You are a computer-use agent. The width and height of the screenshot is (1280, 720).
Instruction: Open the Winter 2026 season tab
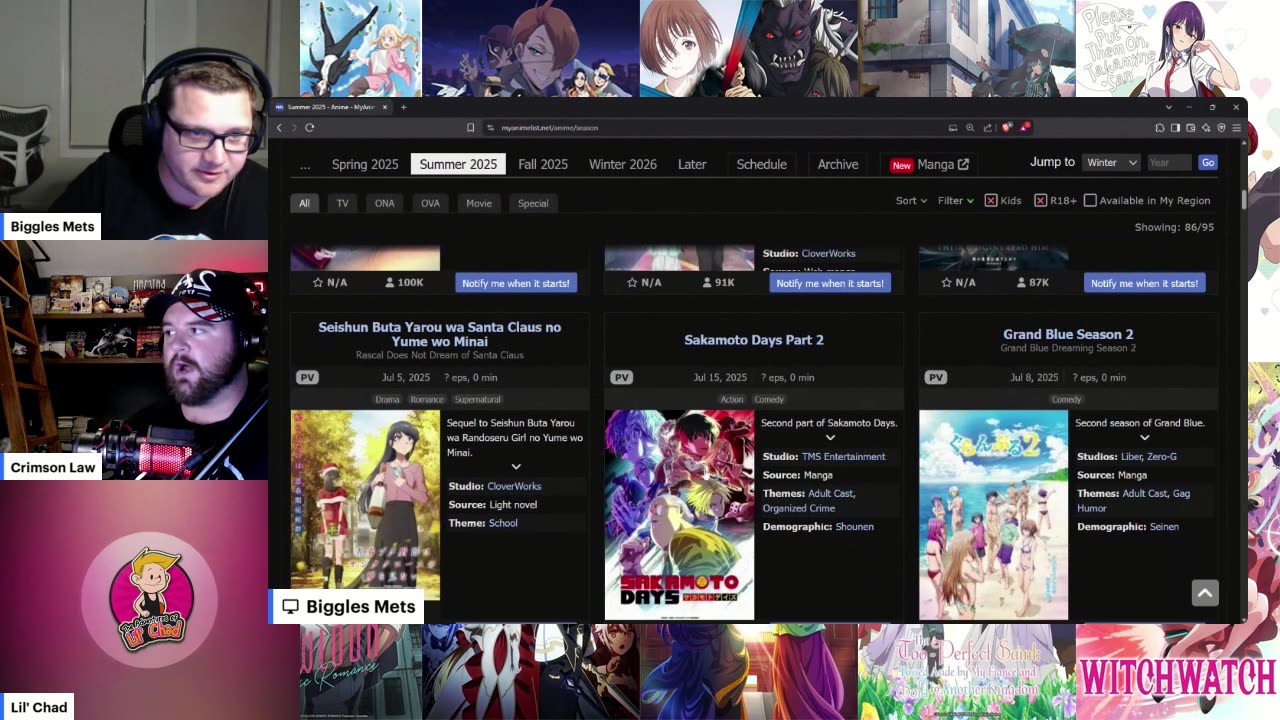click(622, 164)
